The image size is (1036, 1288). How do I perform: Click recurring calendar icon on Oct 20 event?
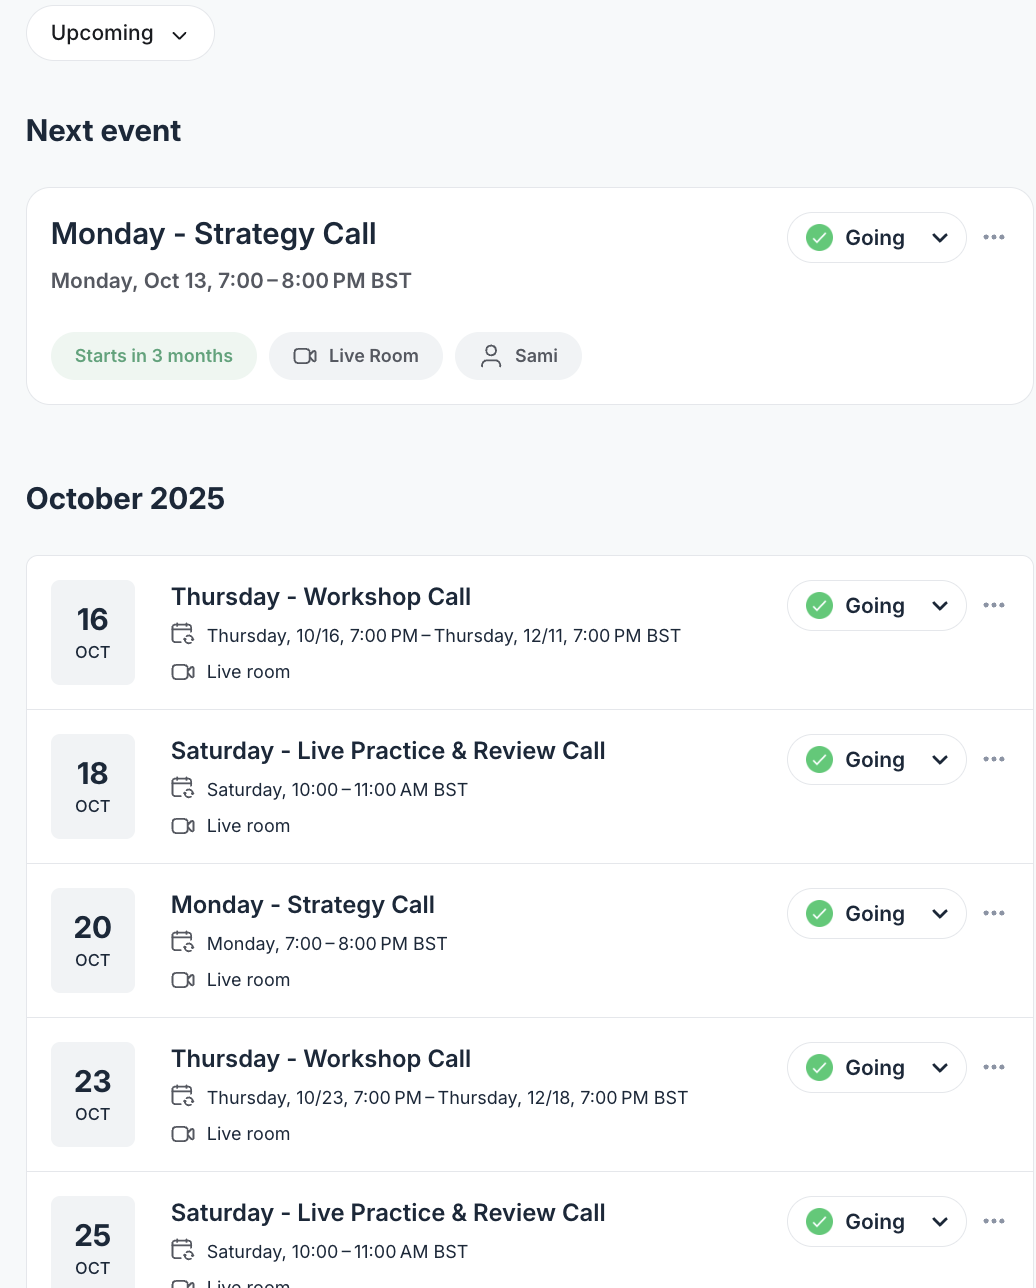click(183, 943)
